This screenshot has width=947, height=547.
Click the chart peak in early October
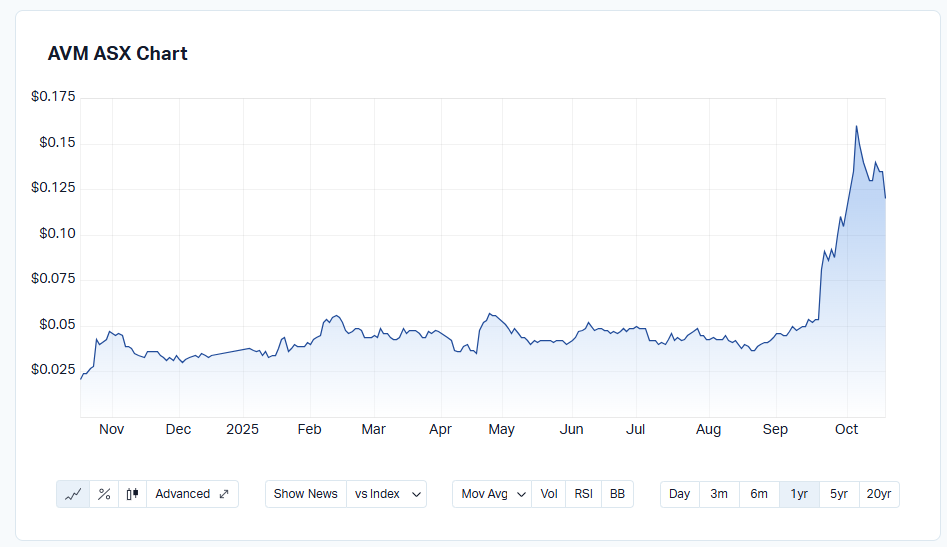(x=857, y=127)
